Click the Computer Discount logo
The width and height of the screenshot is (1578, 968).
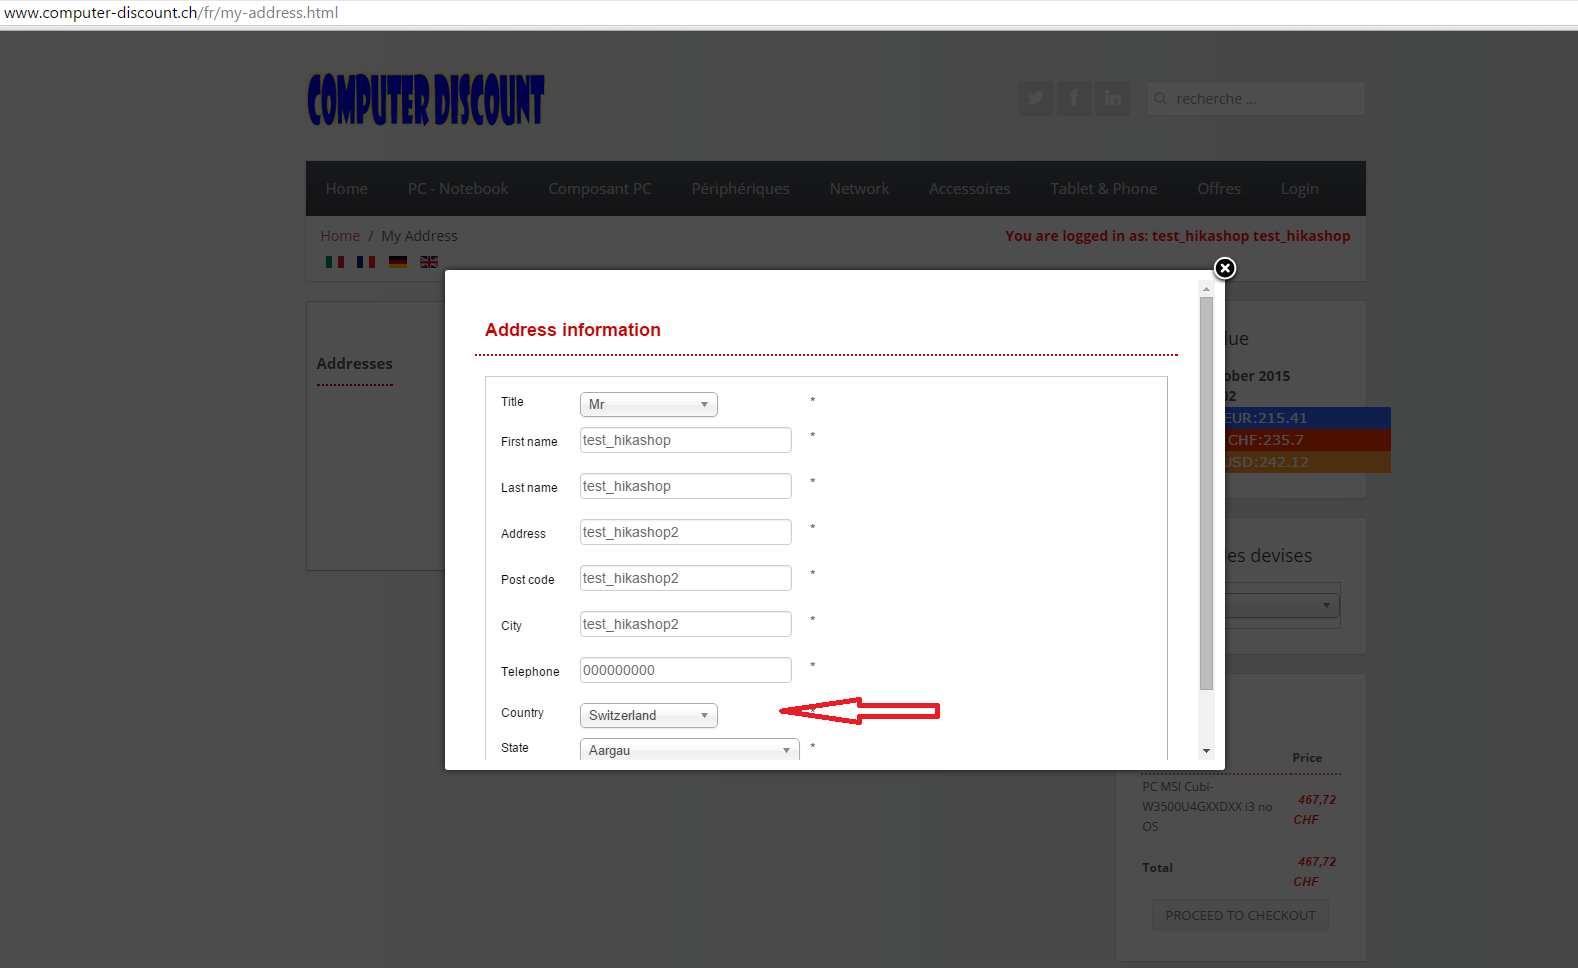pos(426,100)
